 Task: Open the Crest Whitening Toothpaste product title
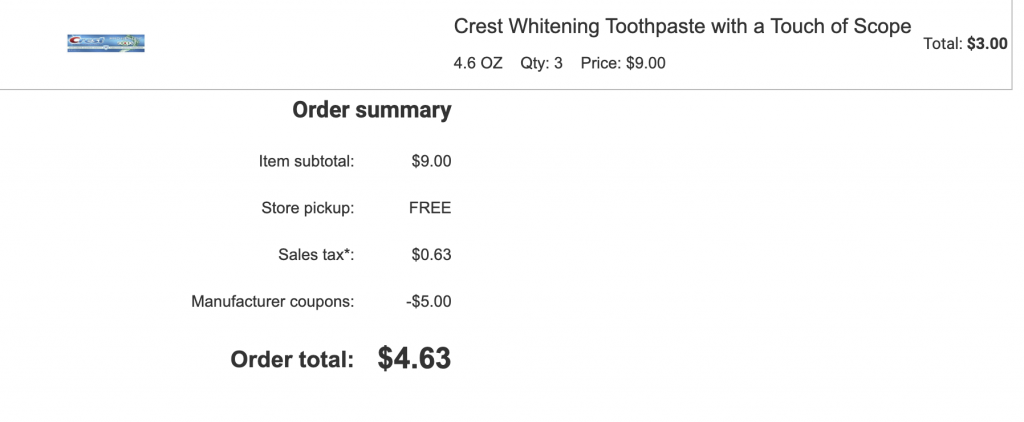[682, 27]
